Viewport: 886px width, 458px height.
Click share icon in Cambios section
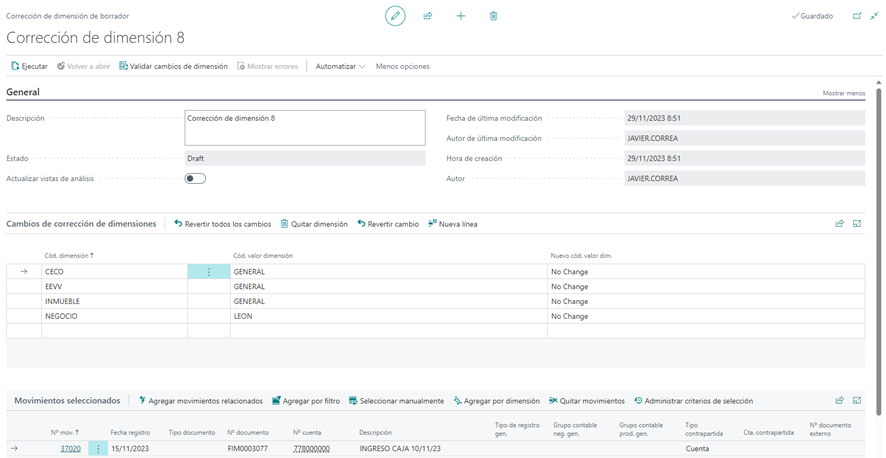pos(839,224)
